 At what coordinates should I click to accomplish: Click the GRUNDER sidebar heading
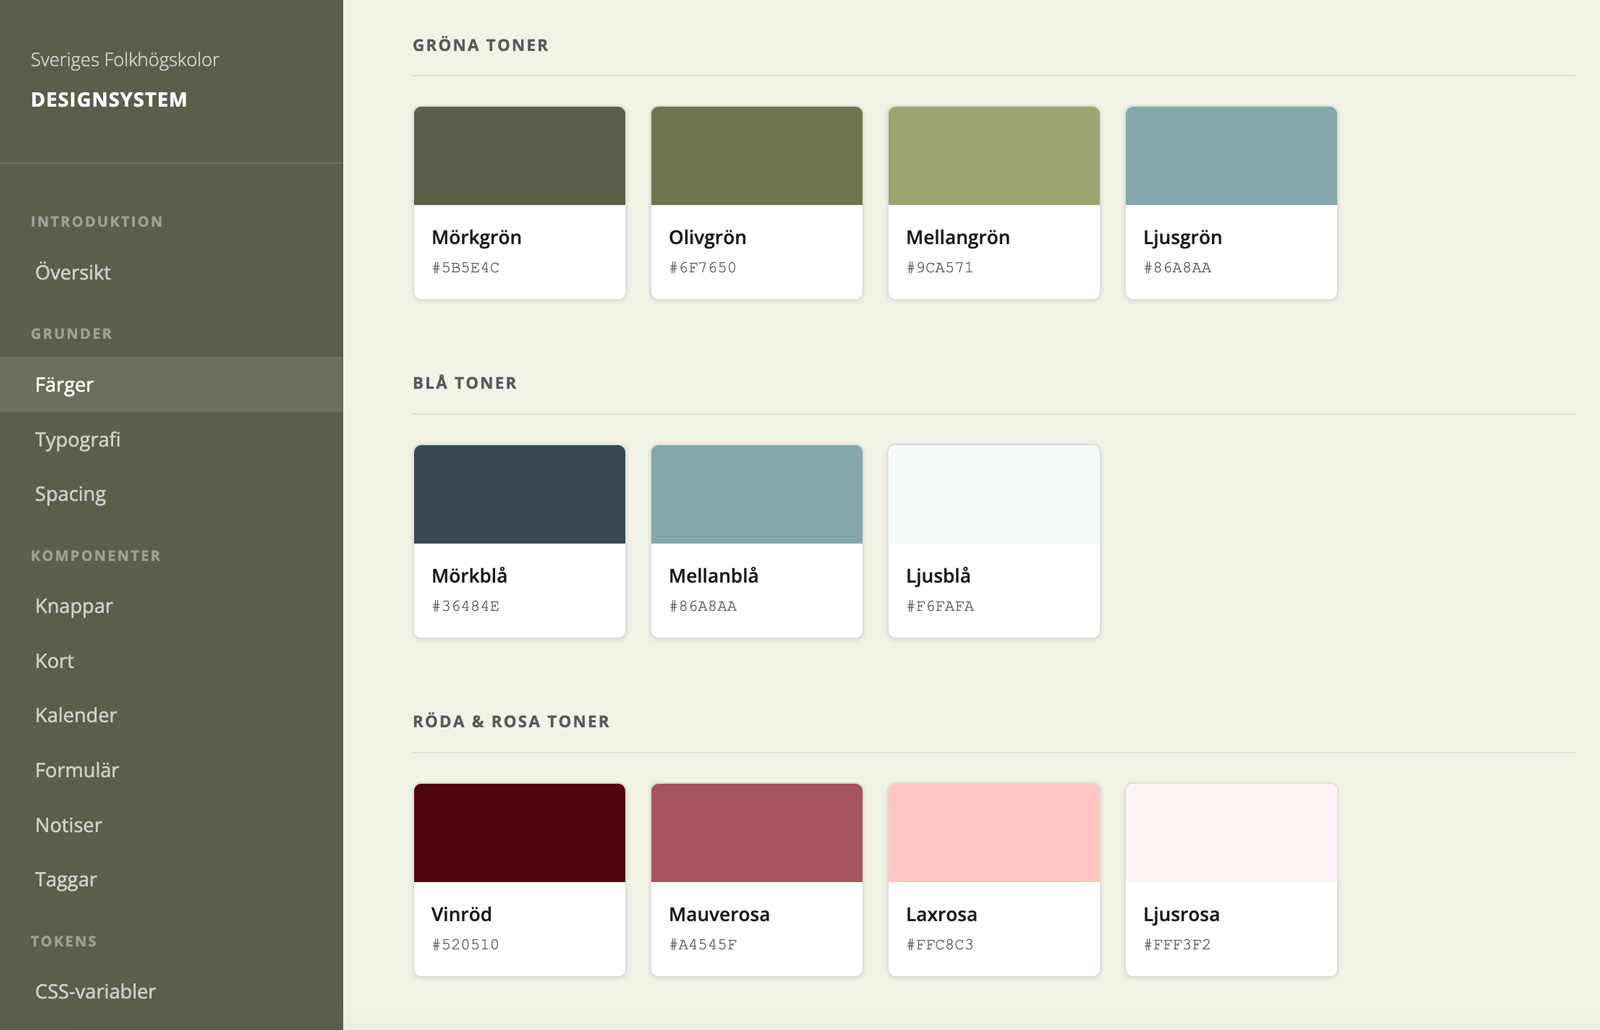point(72,334)
